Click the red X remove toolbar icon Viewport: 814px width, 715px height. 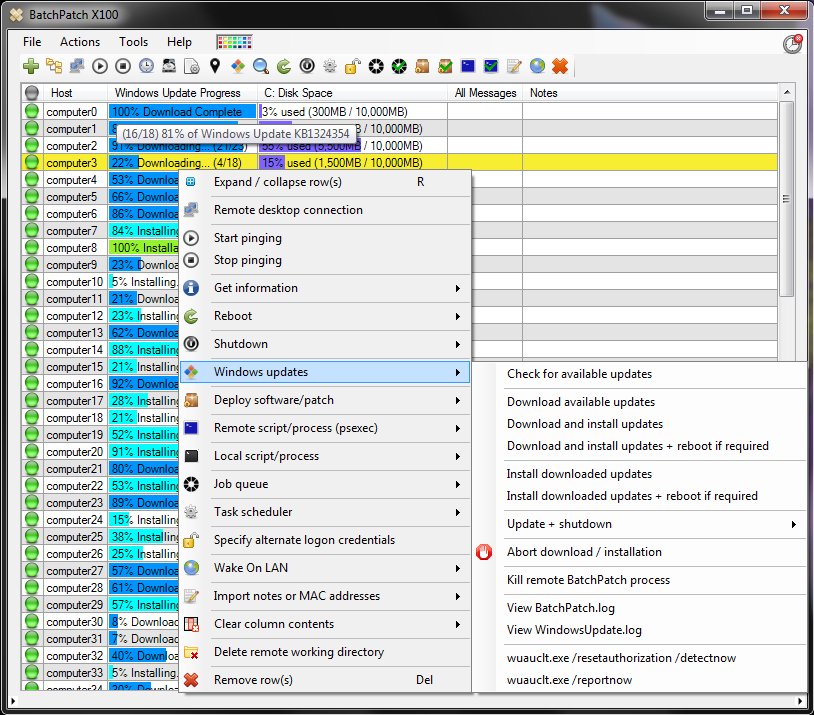(560, 66)
